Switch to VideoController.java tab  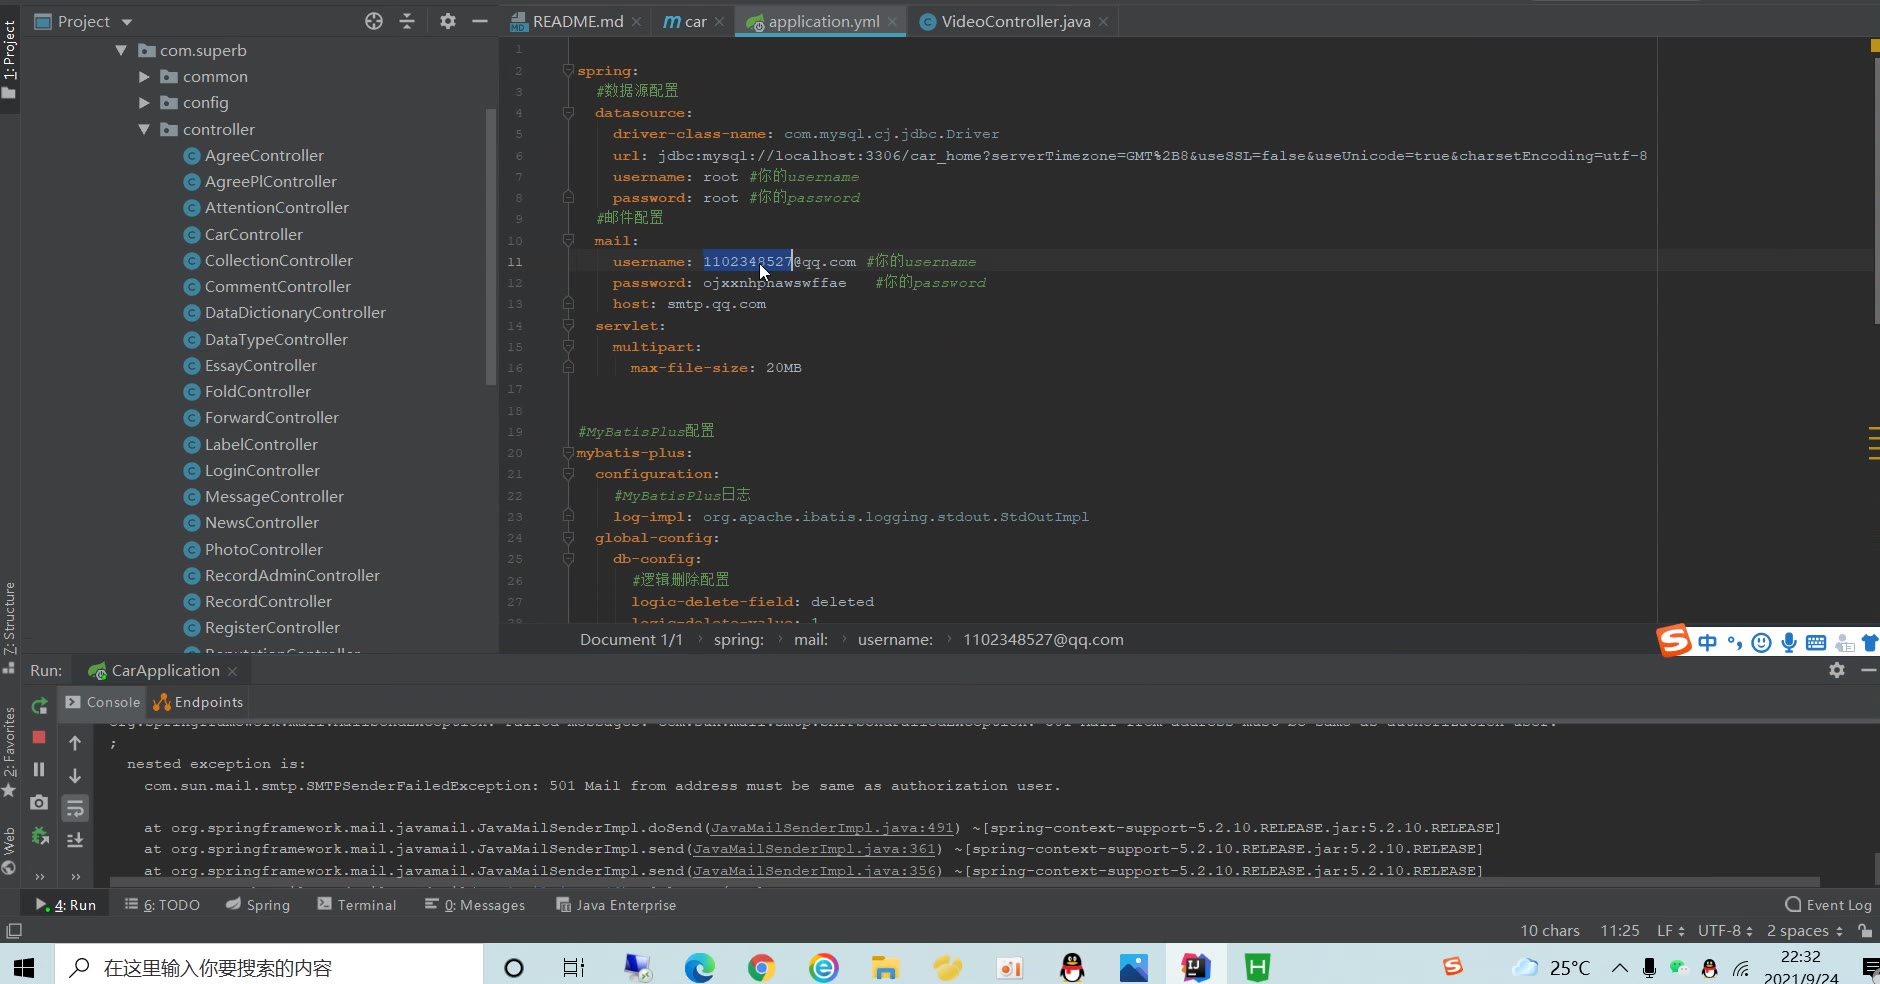(x=1015, y=21)
